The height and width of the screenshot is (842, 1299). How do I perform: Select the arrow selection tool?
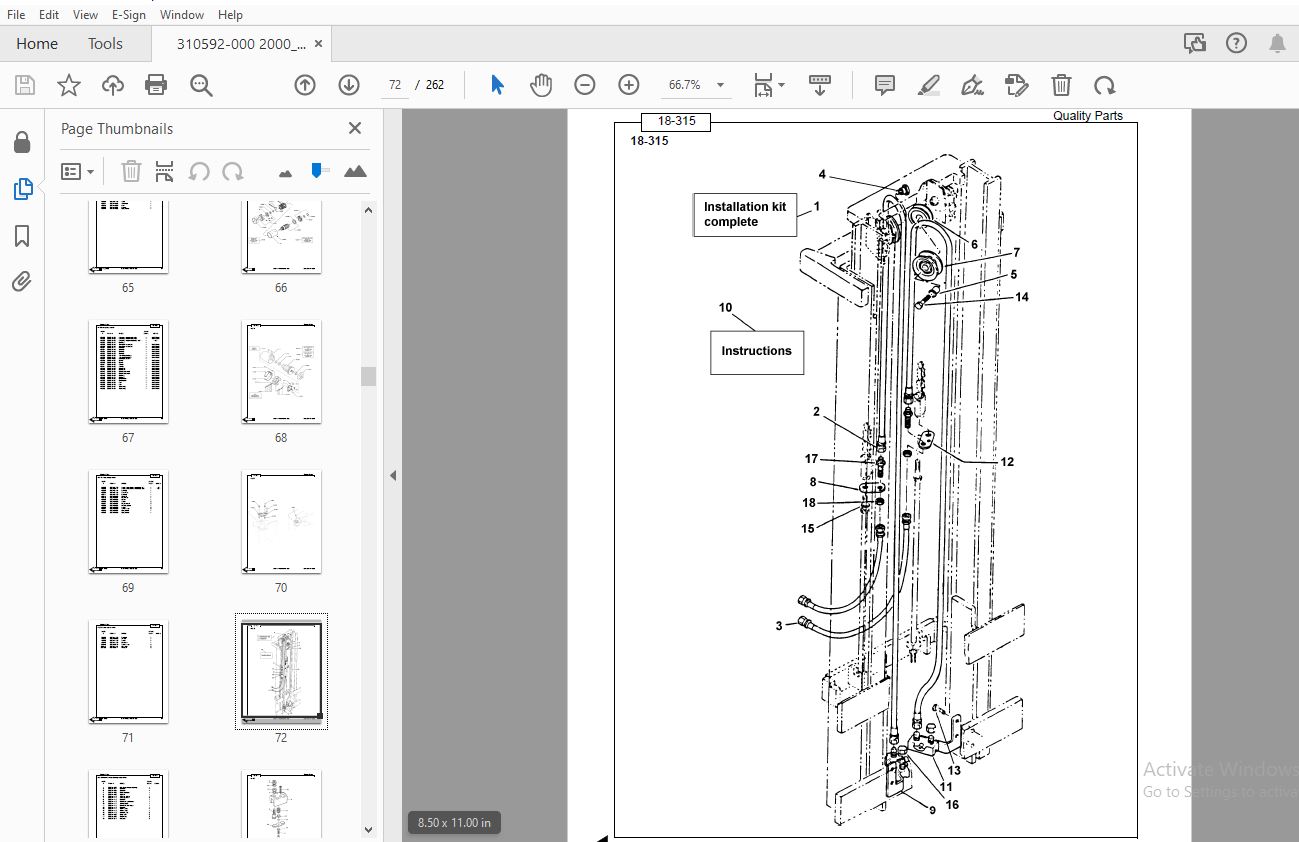pos(497,85)
